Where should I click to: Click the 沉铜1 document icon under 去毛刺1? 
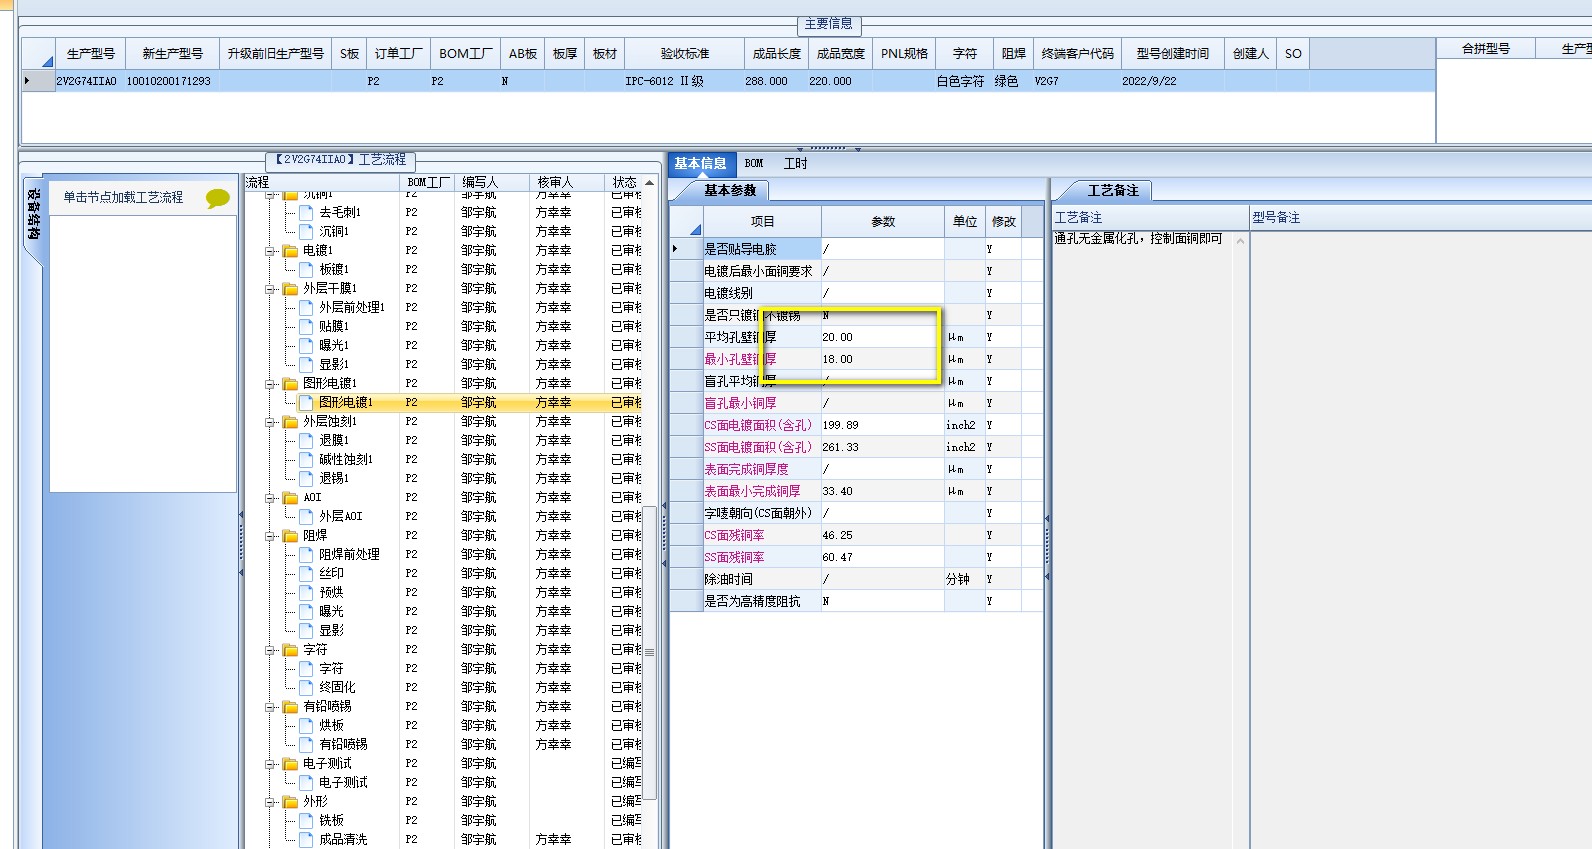[x=306, y=231]
